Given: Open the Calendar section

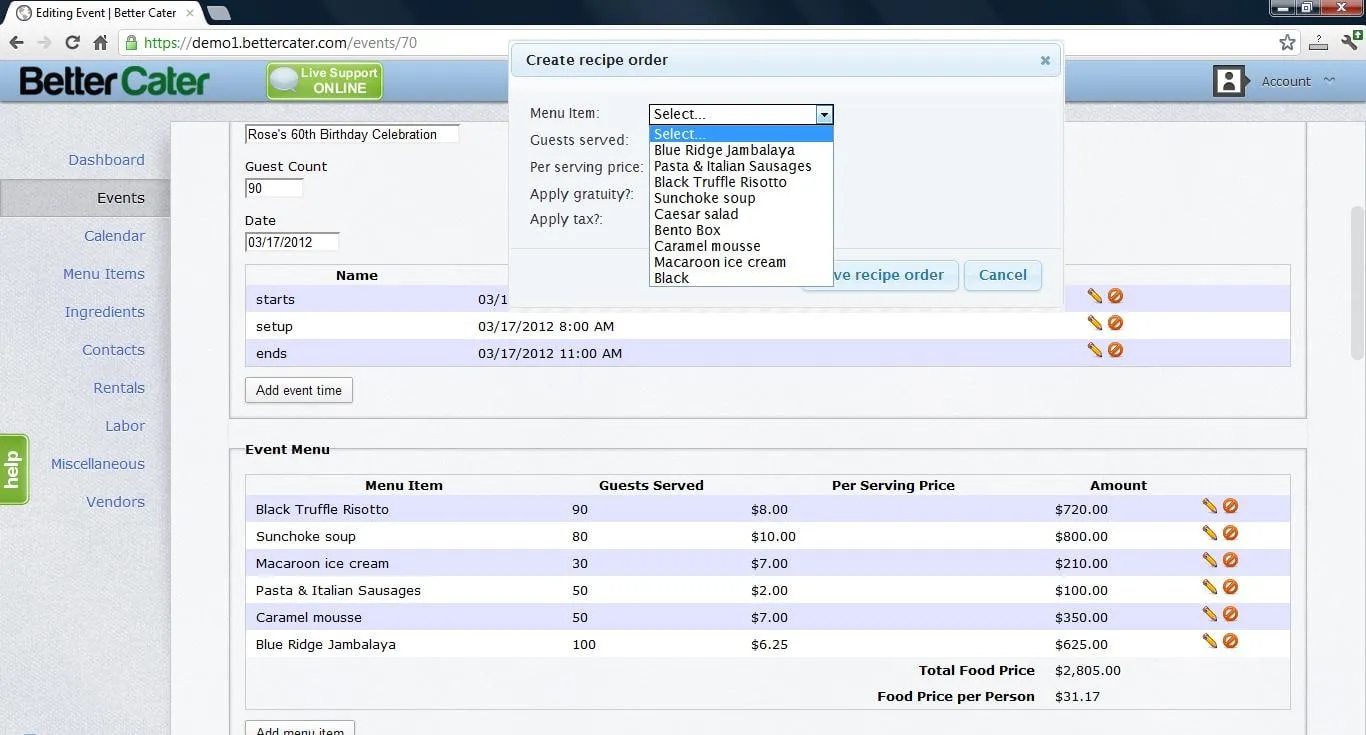Looking at the screenshot, I should click(x=114, y=236).
